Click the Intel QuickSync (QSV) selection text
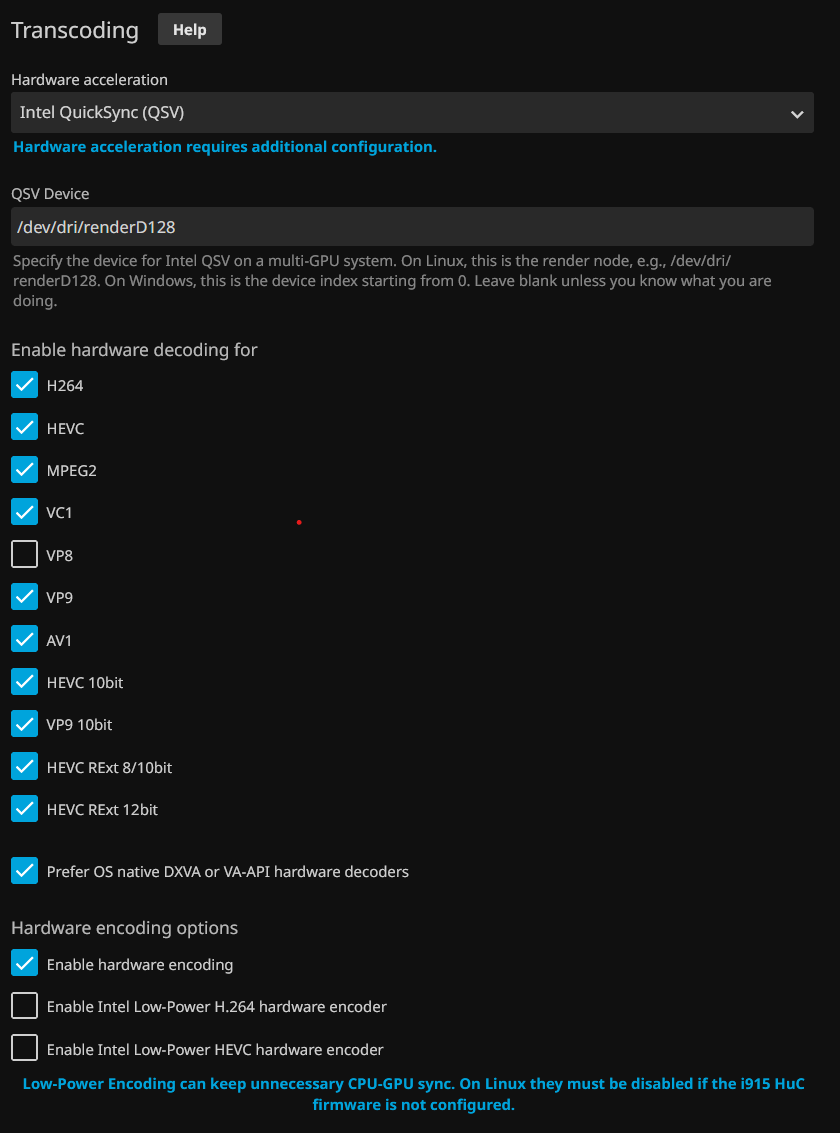 point(102,113)
